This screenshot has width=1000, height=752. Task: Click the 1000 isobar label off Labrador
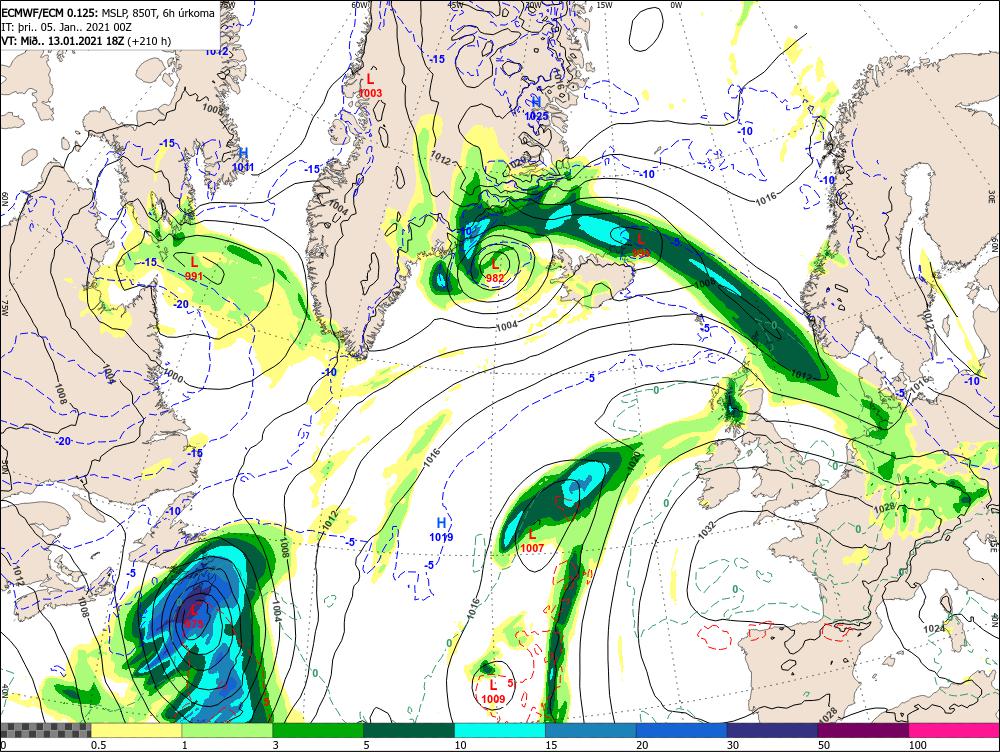point(173,374)
